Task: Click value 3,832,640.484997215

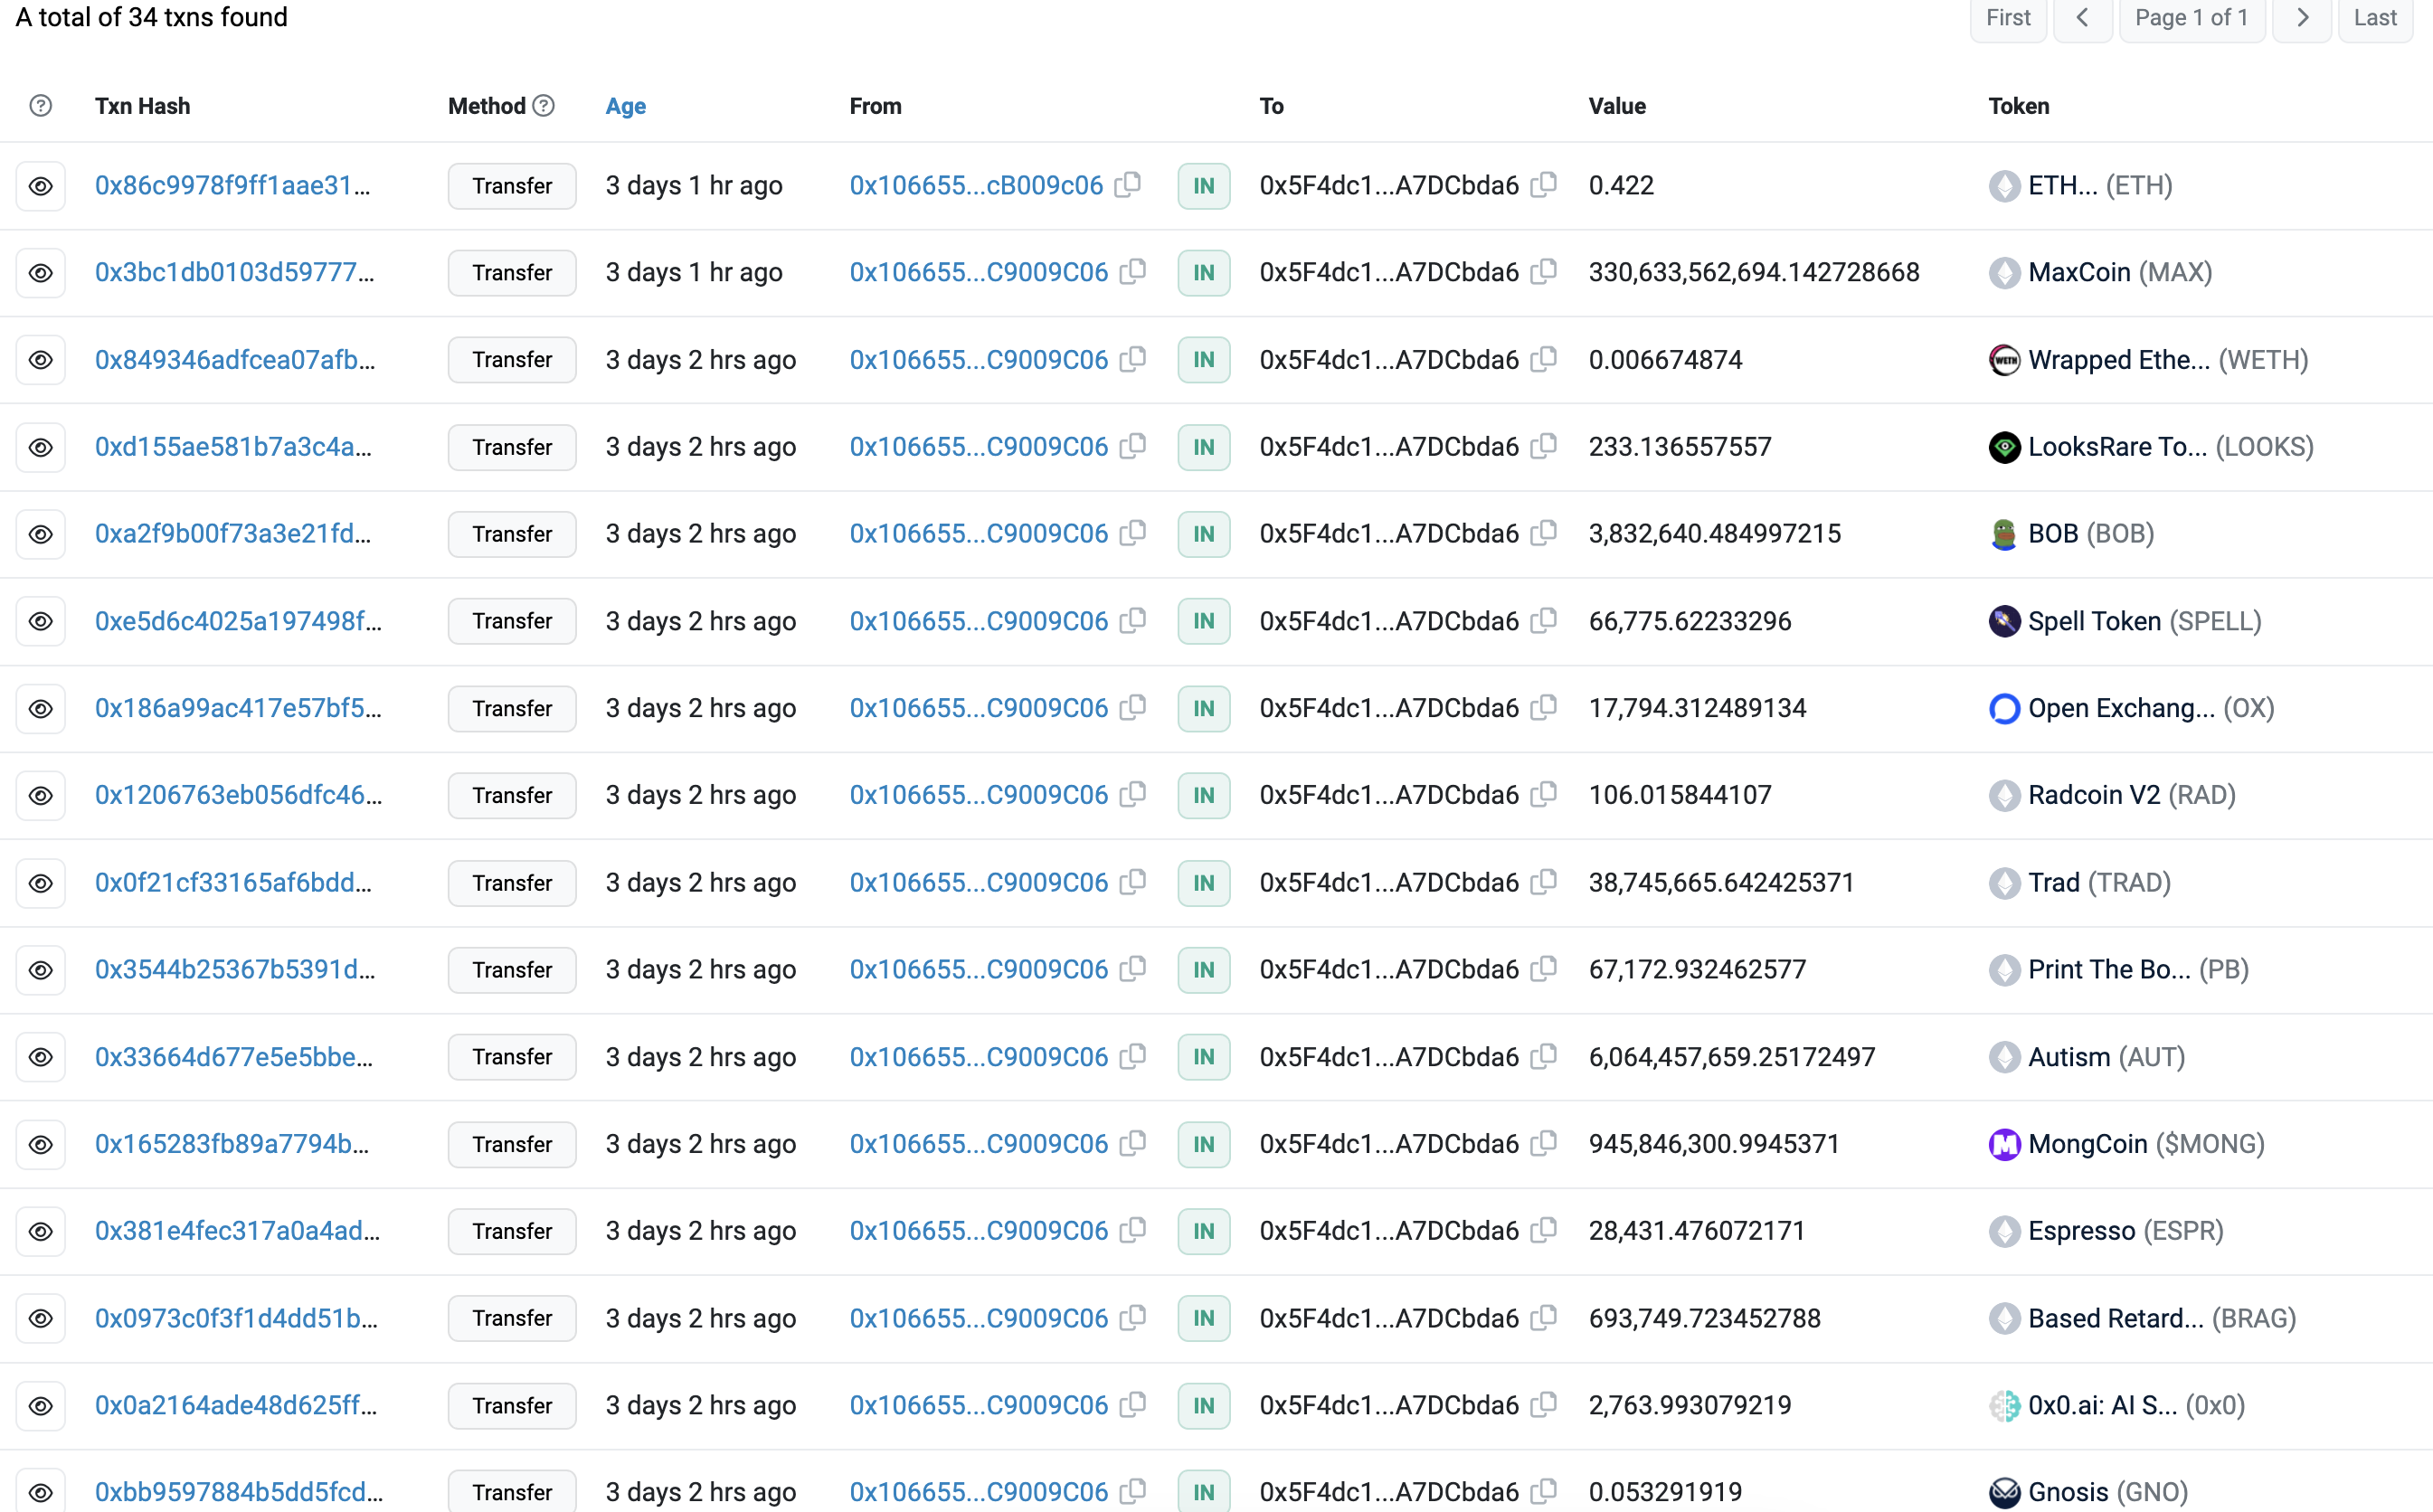Action: tap(1714, 533)
